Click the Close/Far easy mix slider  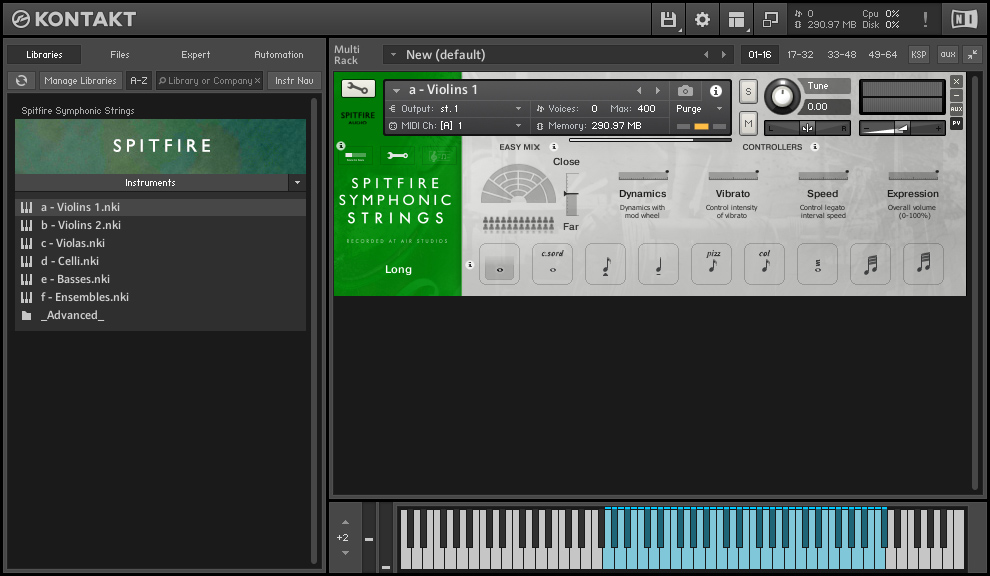pyautogui.click(x=571, y=193)
